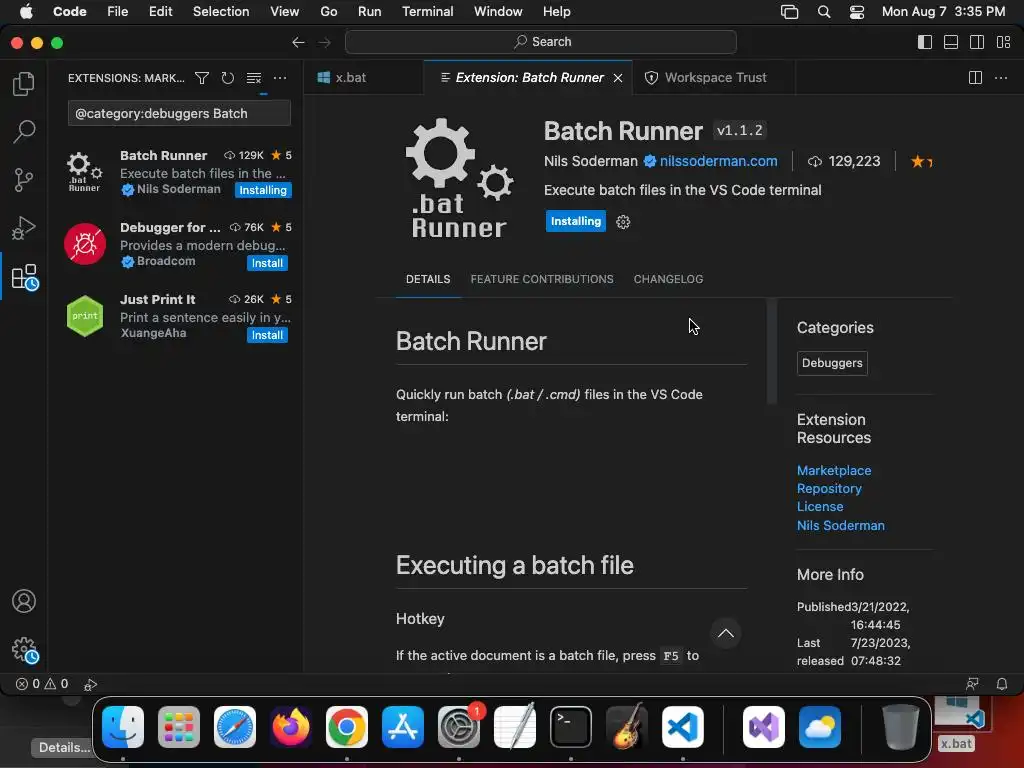Open the FEATURE CONTRIBUTIONS tab
Screen dimensions: 1024x768
click(x=542, y=279)
